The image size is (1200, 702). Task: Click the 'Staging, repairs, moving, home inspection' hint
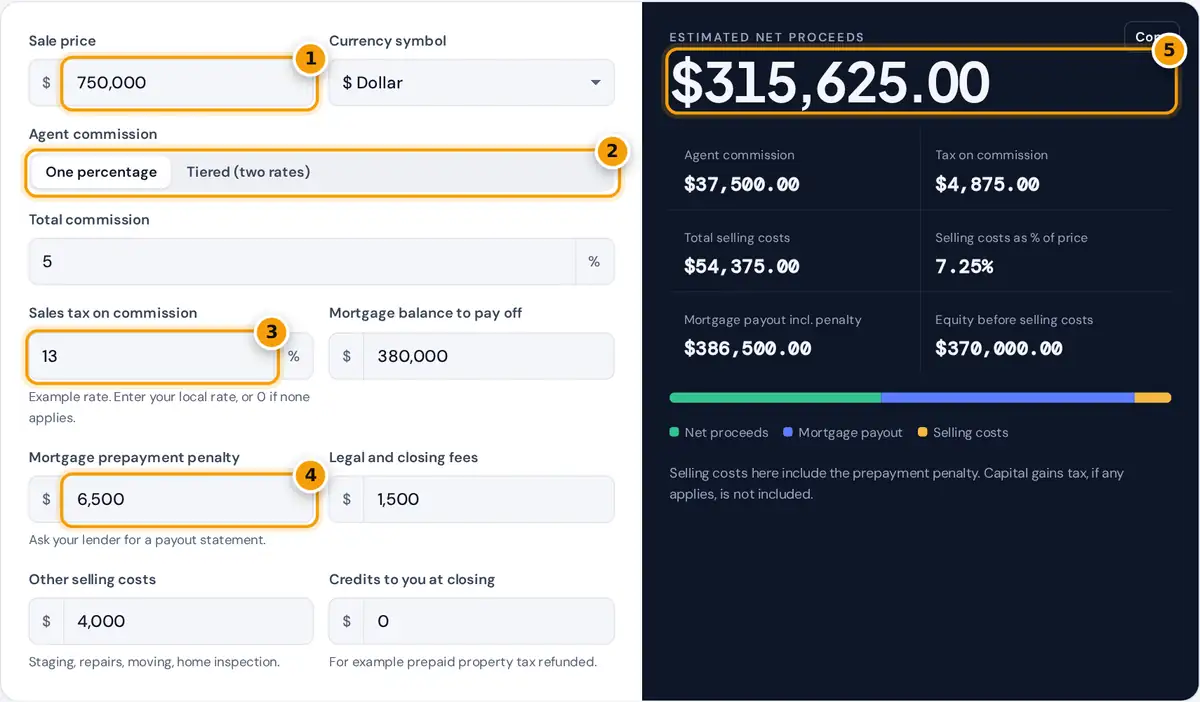pos(154,662)
